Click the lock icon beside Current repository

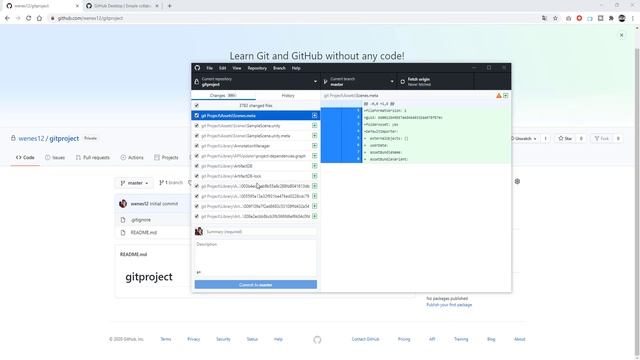[x=197, y=82]
